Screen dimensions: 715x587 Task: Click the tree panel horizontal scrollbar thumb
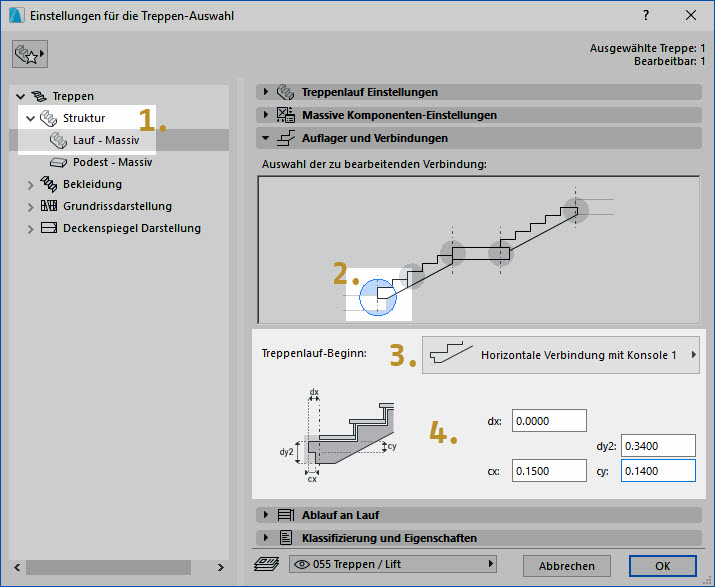coord(109,567)
